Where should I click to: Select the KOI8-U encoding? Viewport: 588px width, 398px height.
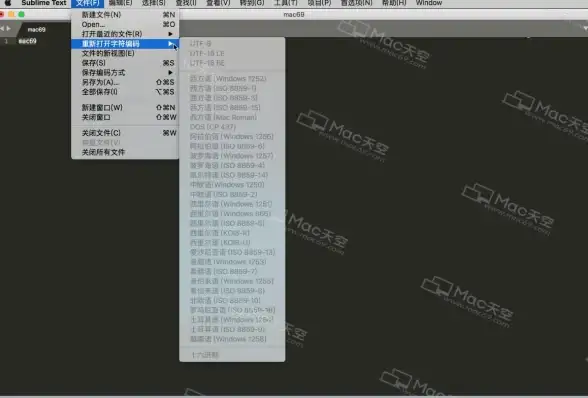(x=232, y=243)
